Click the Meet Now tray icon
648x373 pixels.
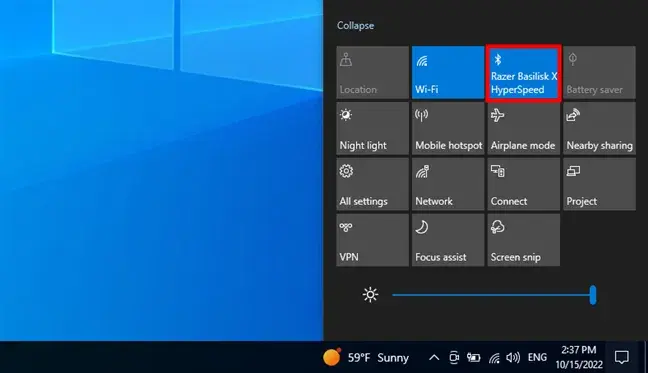click(x=454, y=357)
